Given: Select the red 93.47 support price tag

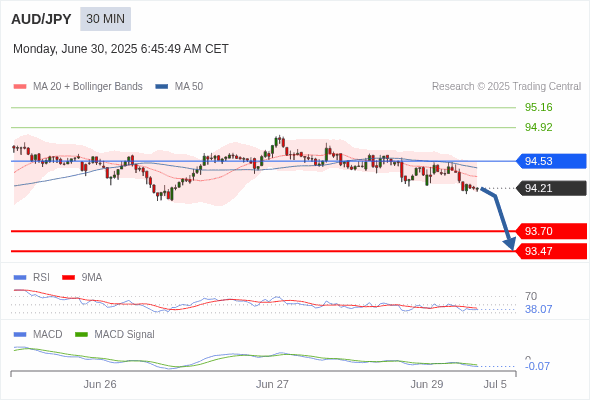Looking at the screenshot, I should pos(551,251).
